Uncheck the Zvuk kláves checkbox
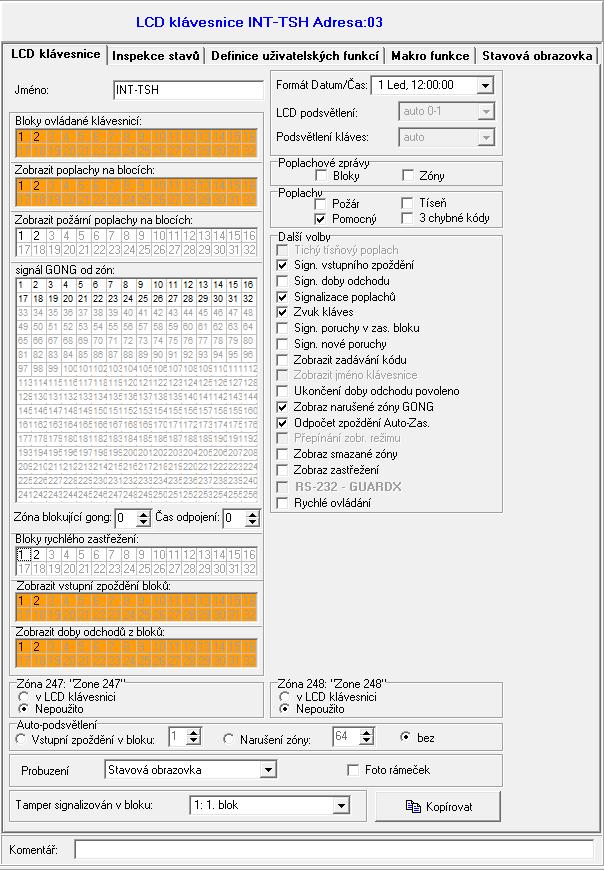This screenshot has width=604, height=870. [282, 312]
